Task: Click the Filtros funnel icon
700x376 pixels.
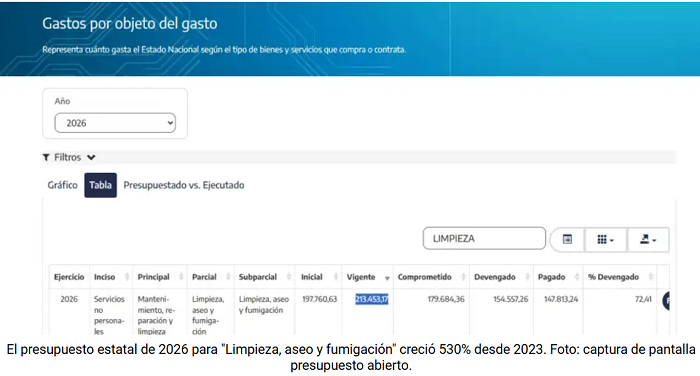Action: click(x=46, y=157)
